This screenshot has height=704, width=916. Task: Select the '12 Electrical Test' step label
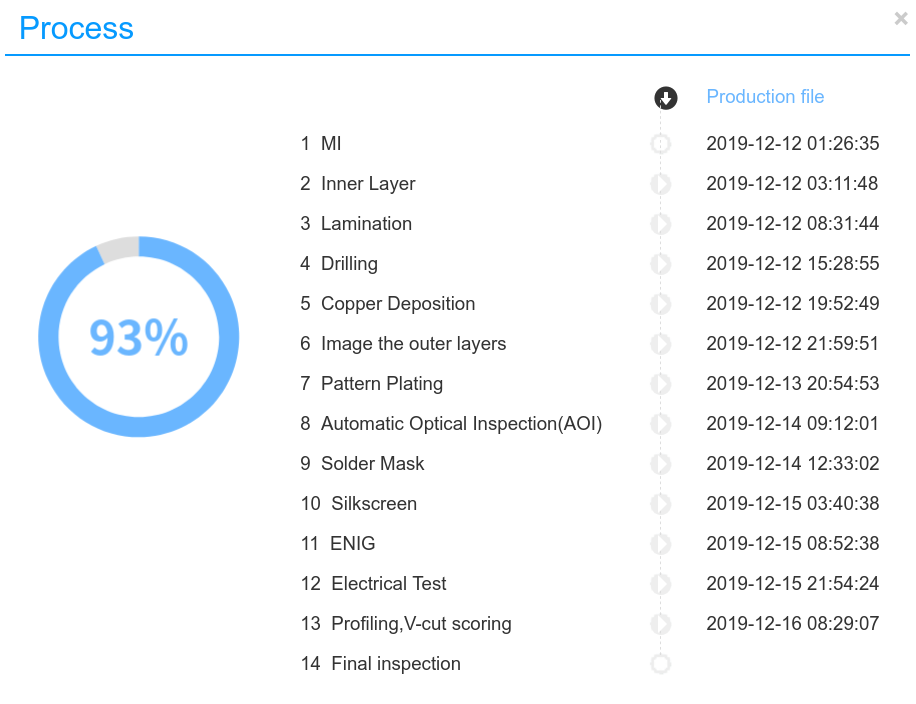point(373,583)
